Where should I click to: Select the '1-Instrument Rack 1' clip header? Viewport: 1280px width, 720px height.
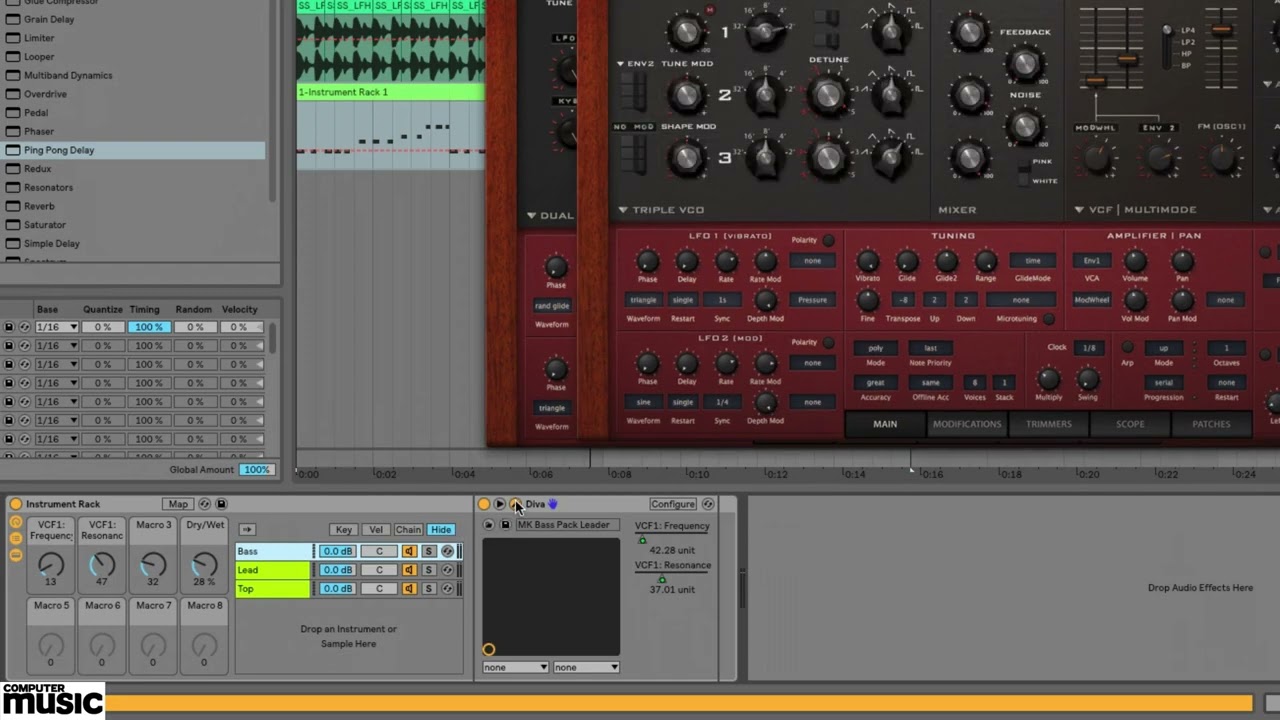coord(391,92)
